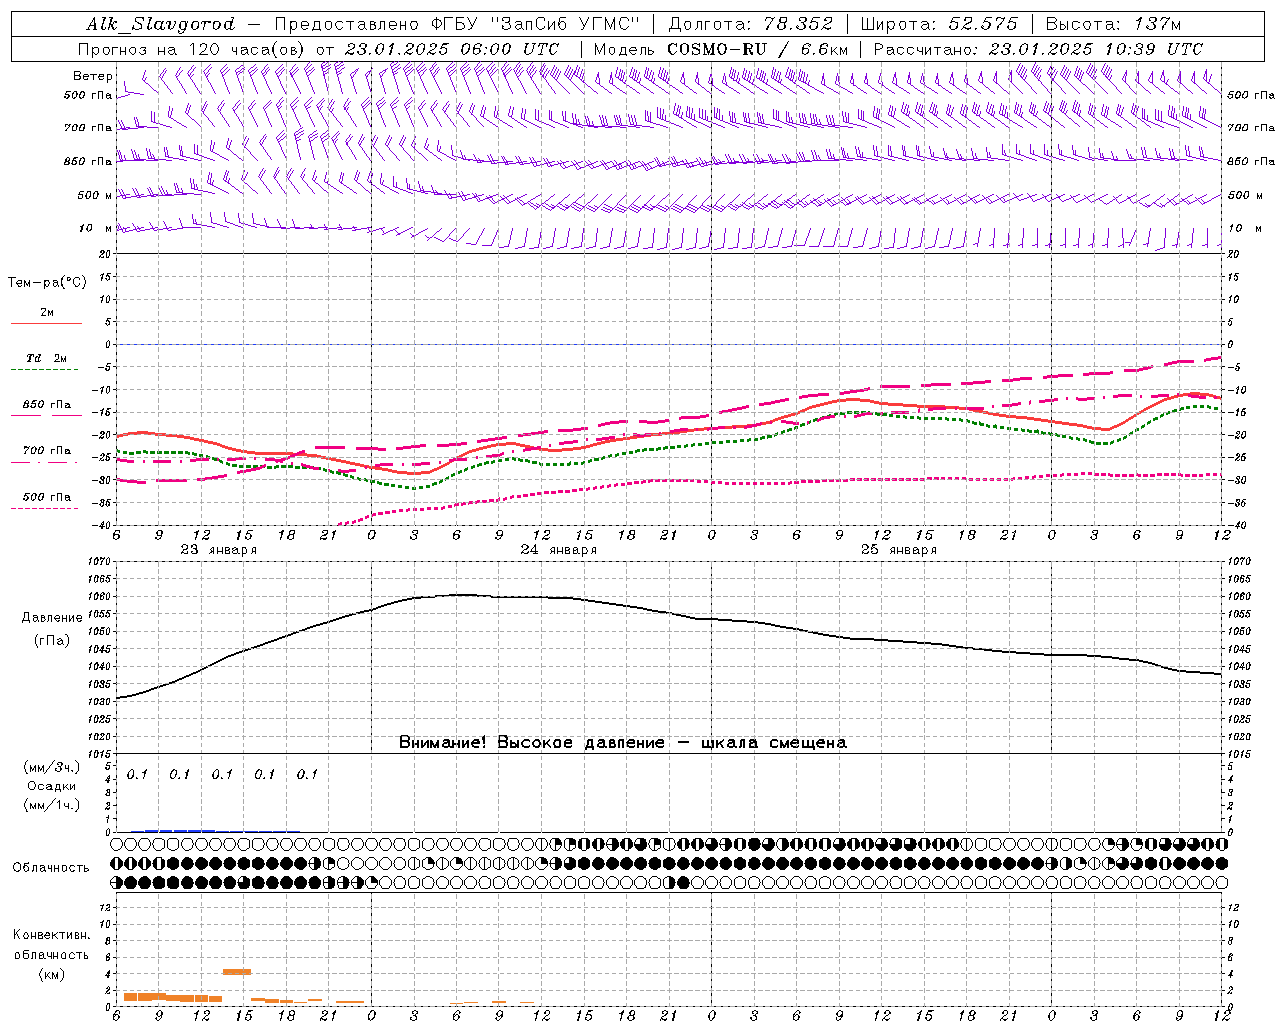The image size is (1280, 1024).
Task: Click the 'Конвективн.' convective cloud label
Action: click(x=51, y=935)
